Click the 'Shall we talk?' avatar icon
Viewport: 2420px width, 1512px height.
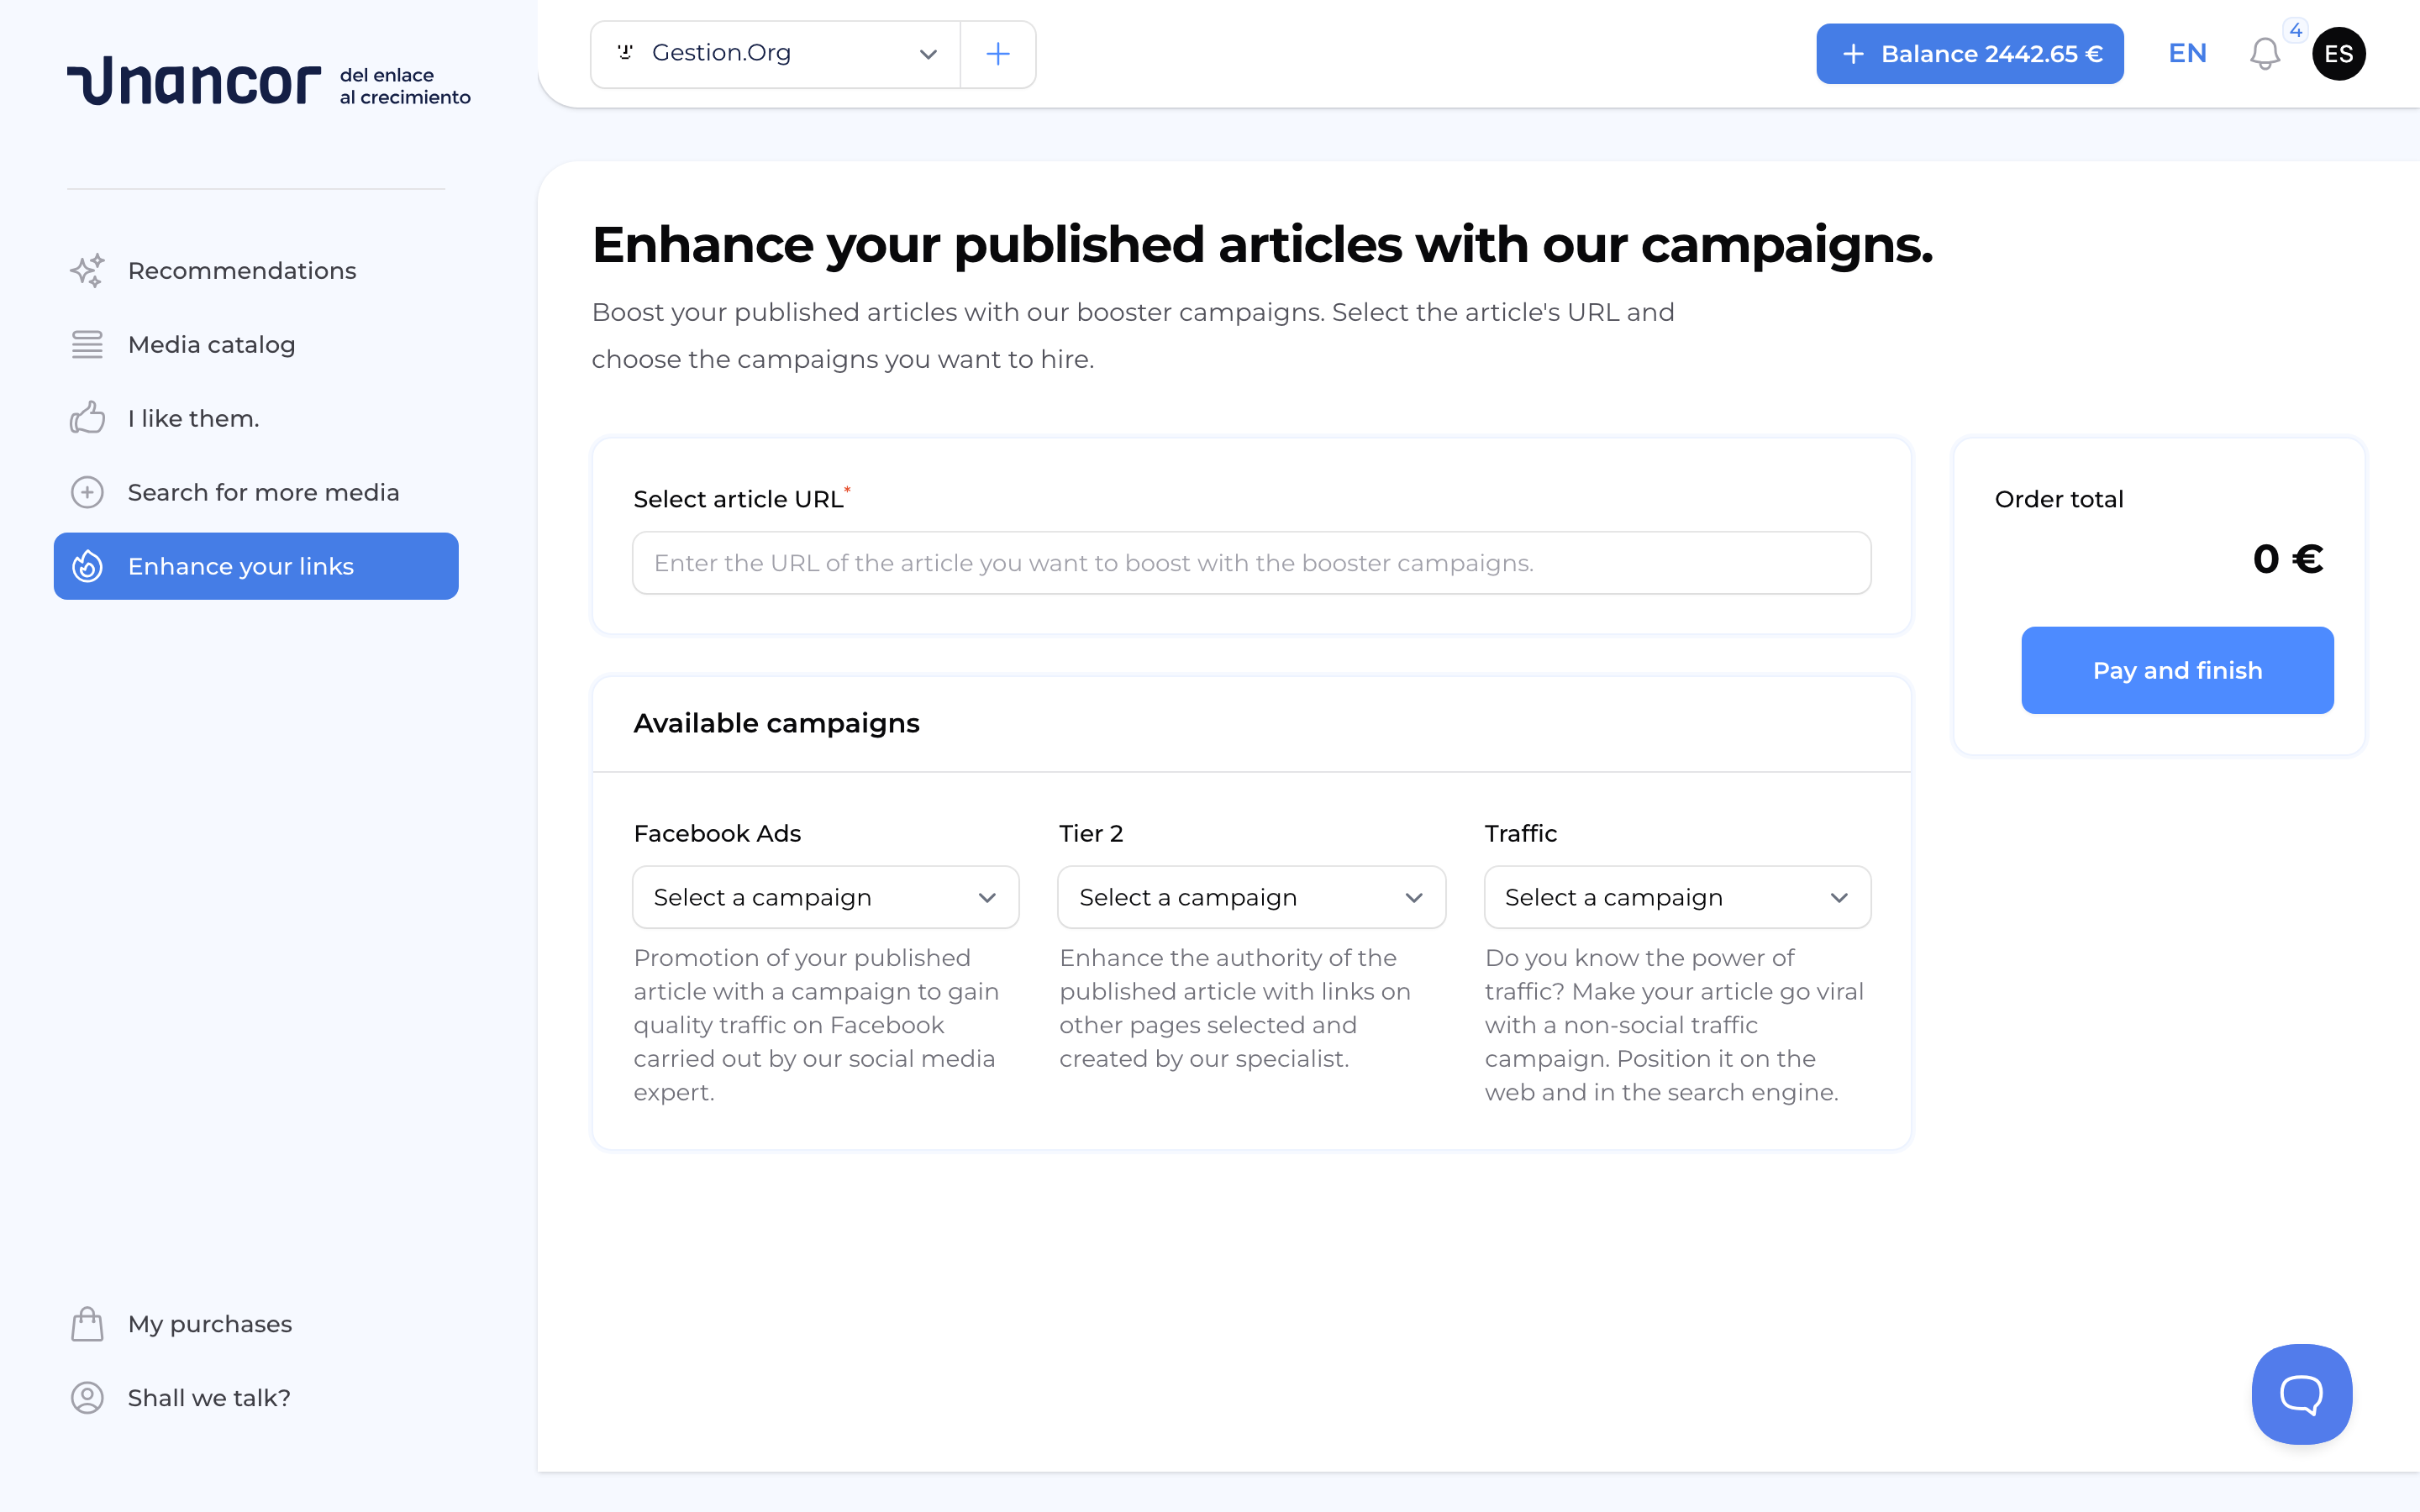[87, 1398]
